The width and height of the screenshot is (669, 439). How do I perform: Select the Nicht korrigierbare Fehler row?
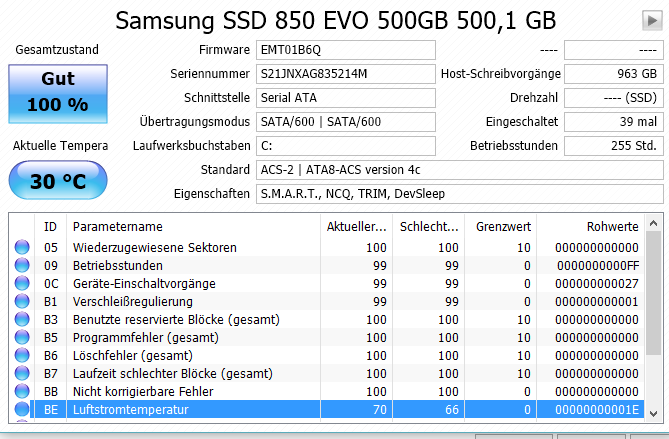pyautogui.click(x=326, y=391)
